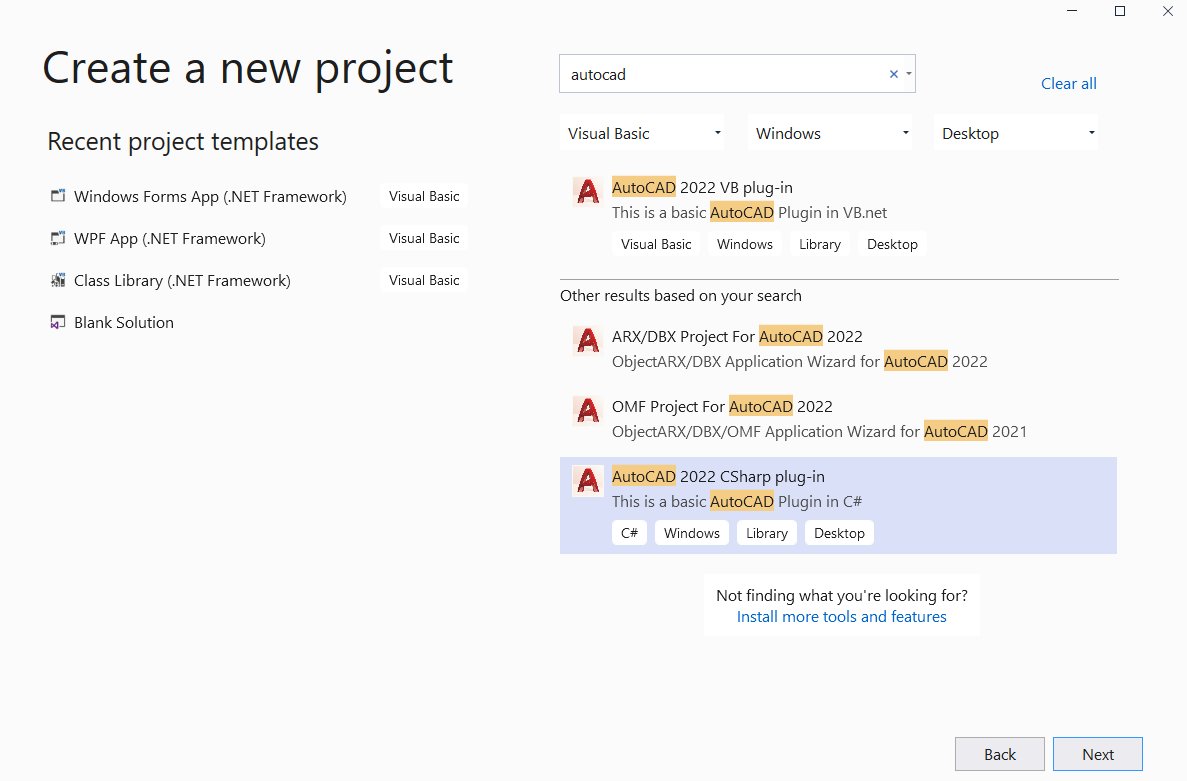Click the Class Library template icon
Viewport: 1187px width, 781px height.
[57, 280]
